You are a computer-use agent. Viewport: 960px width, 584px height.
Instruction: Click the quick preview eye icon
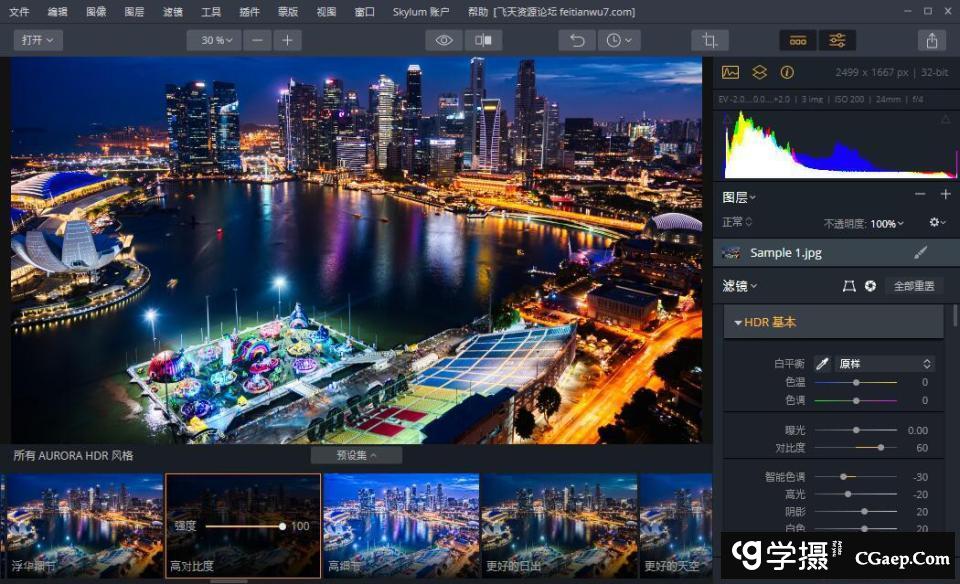(444, 40)
